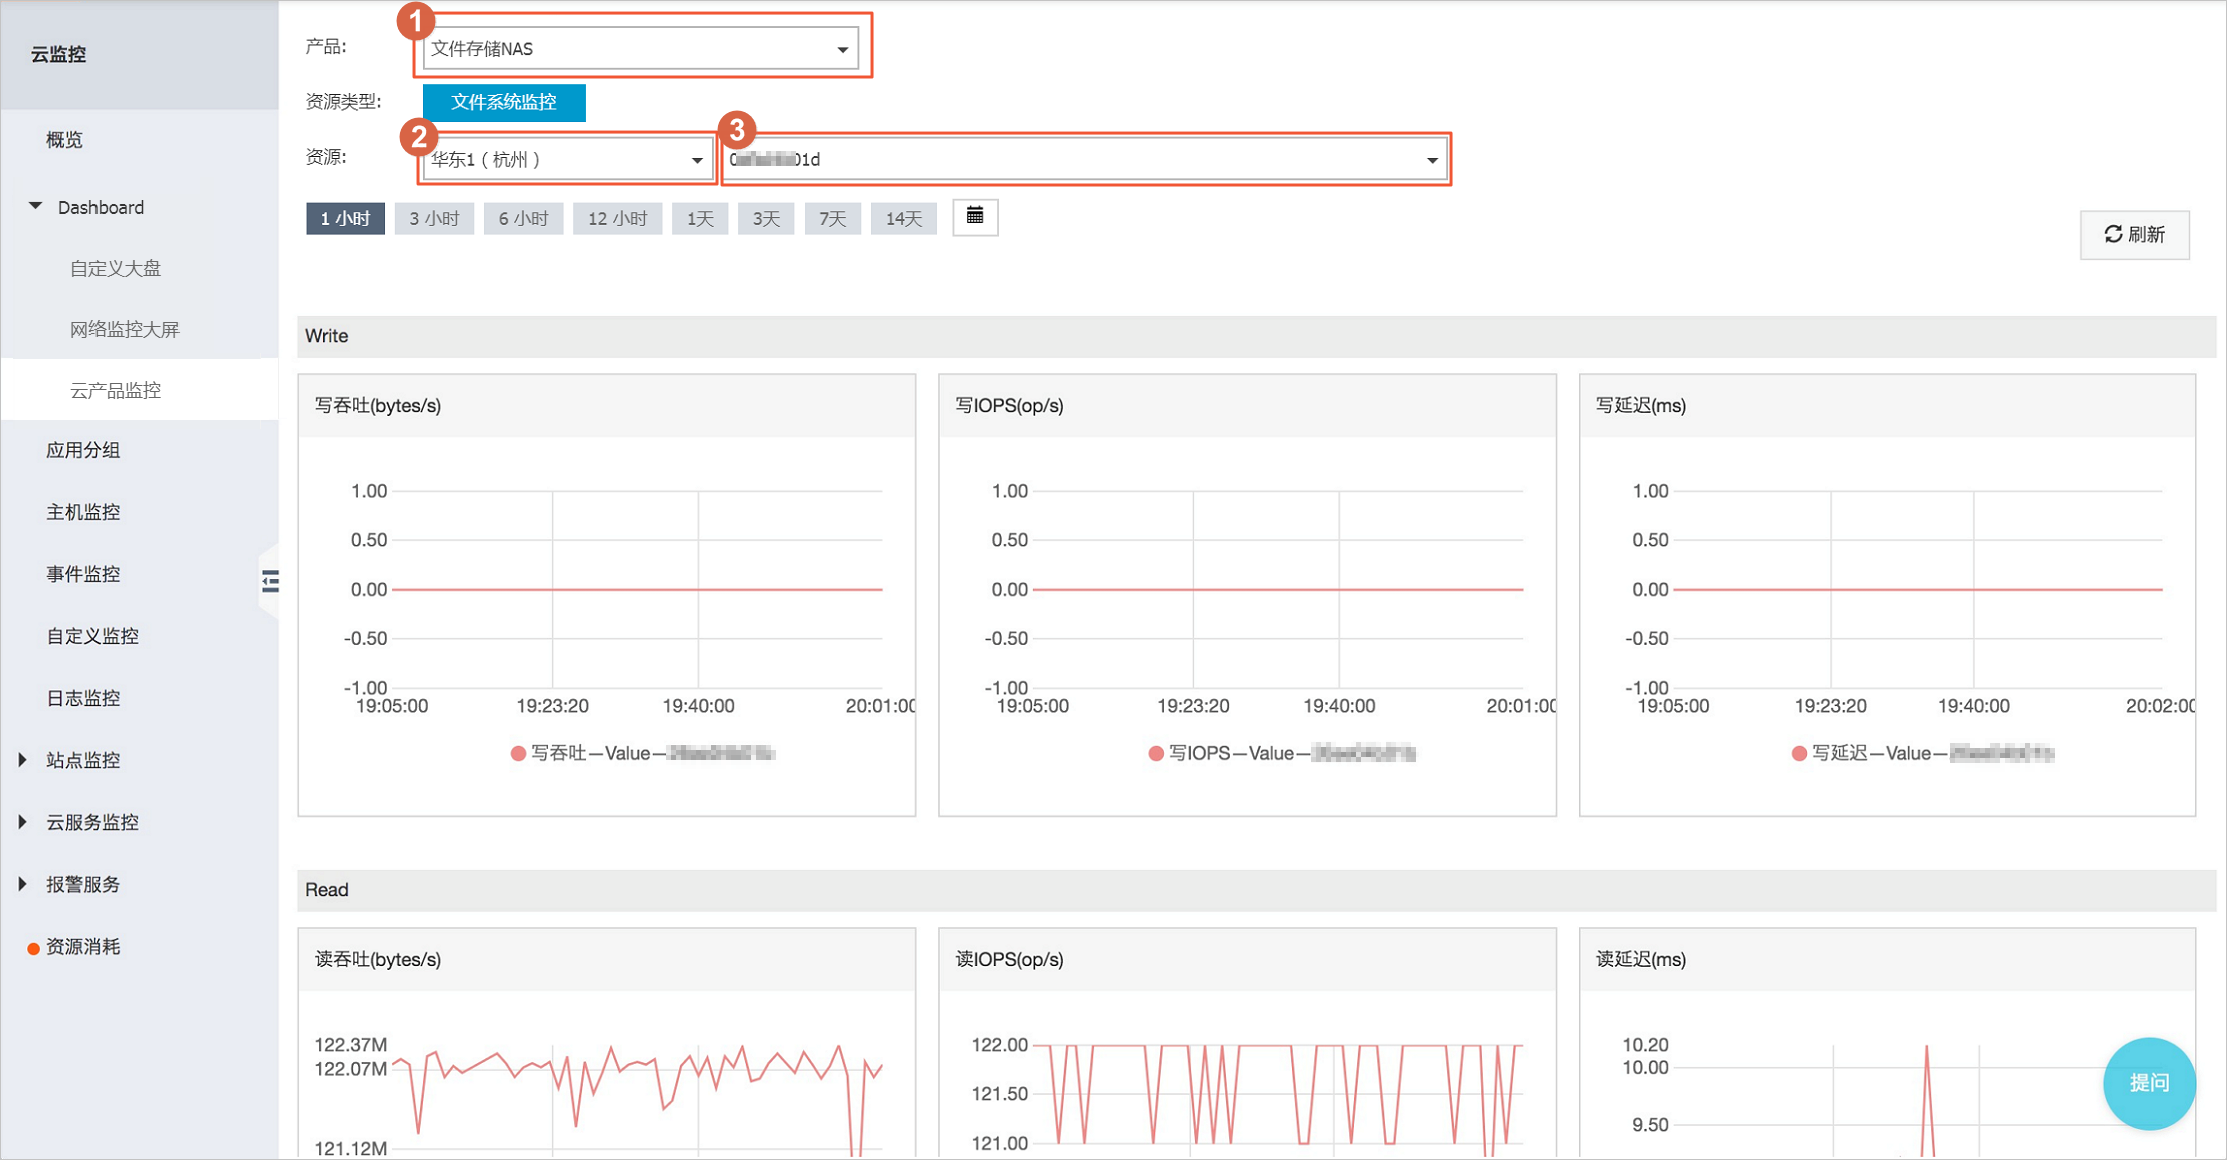Screen dimensions: 2227x1160
Task: Open 自定义大盘 in the sidebar
Action: (x=115, y=268)
